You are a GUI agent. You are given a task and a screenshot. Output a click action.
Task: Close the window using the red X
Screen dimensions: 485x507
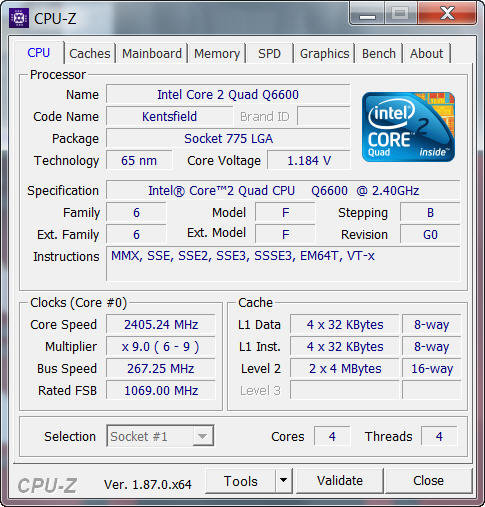tap(447, 14)
